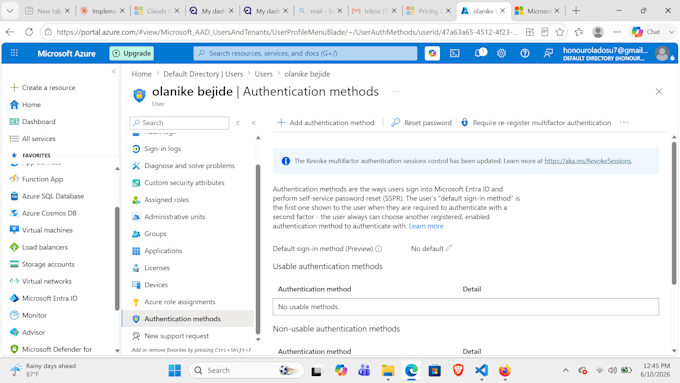Screen dimensions: 680x383
Task: Click the Windows Start button
Action: (175, 370)
